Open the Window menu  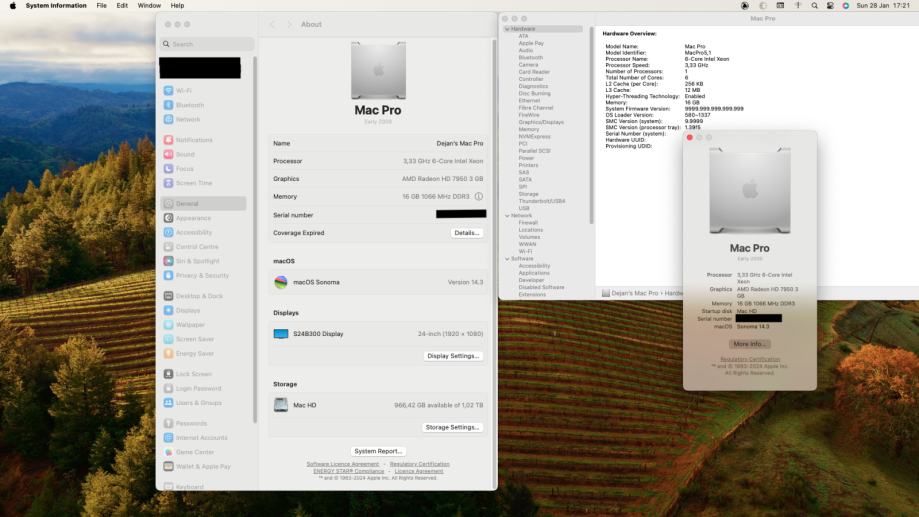click(149, 5)
